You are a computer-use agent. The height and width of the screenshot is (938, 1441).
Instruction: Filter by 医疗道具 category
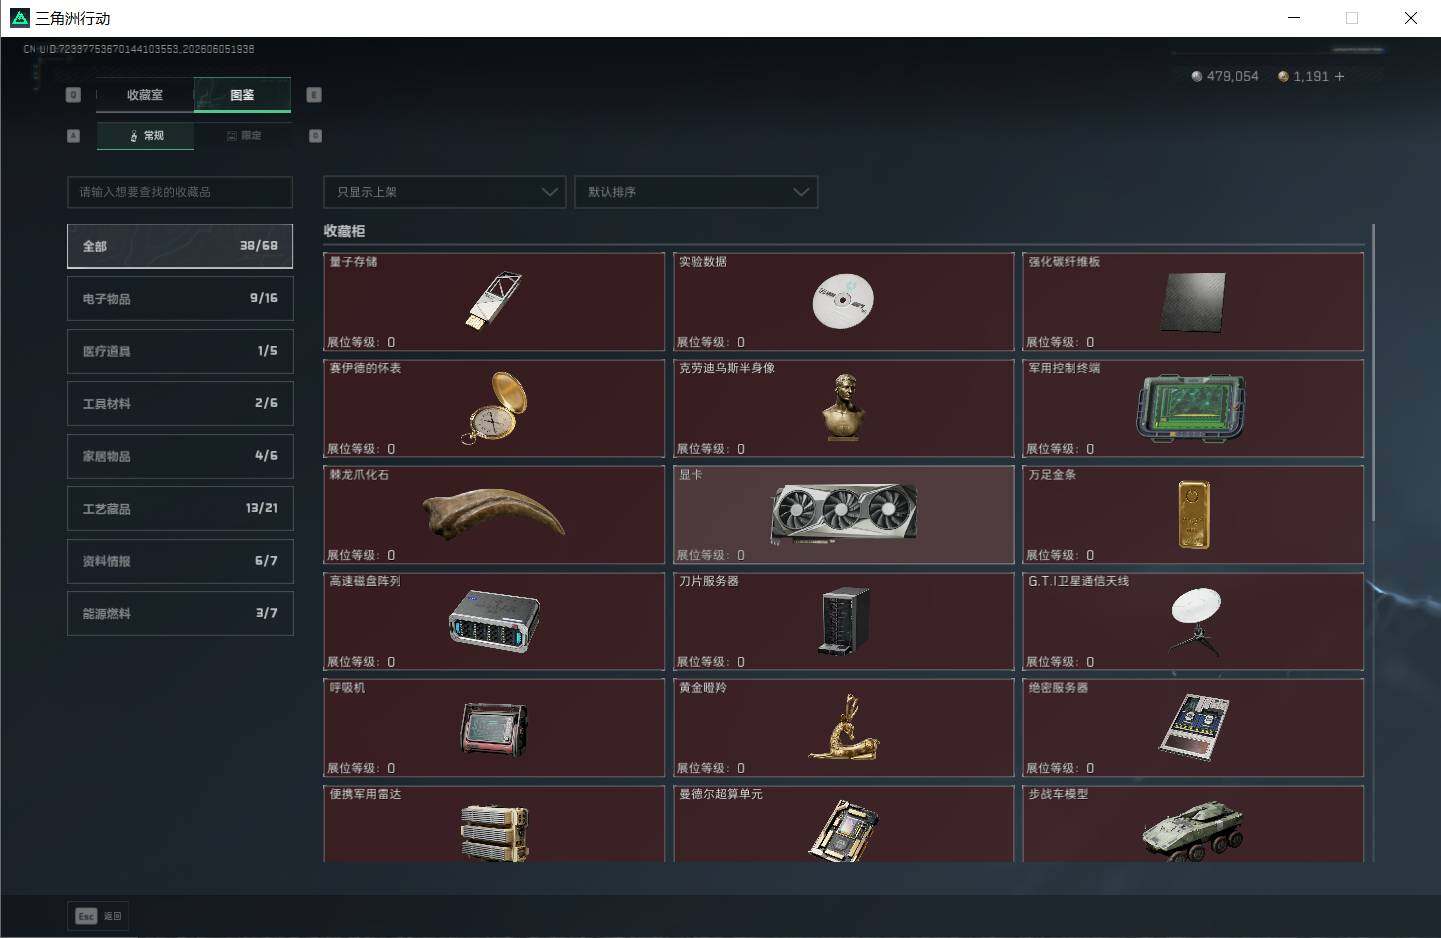[x=180, y=351]
